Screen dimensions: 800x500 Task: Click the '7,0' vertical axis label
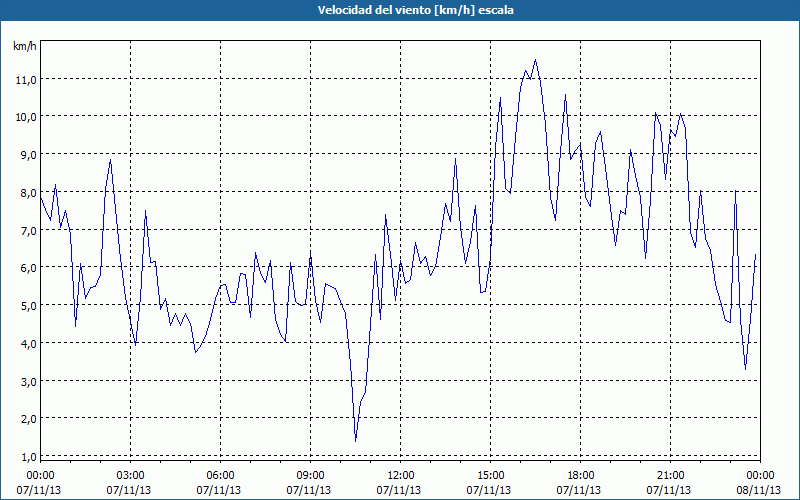(28, 230)
